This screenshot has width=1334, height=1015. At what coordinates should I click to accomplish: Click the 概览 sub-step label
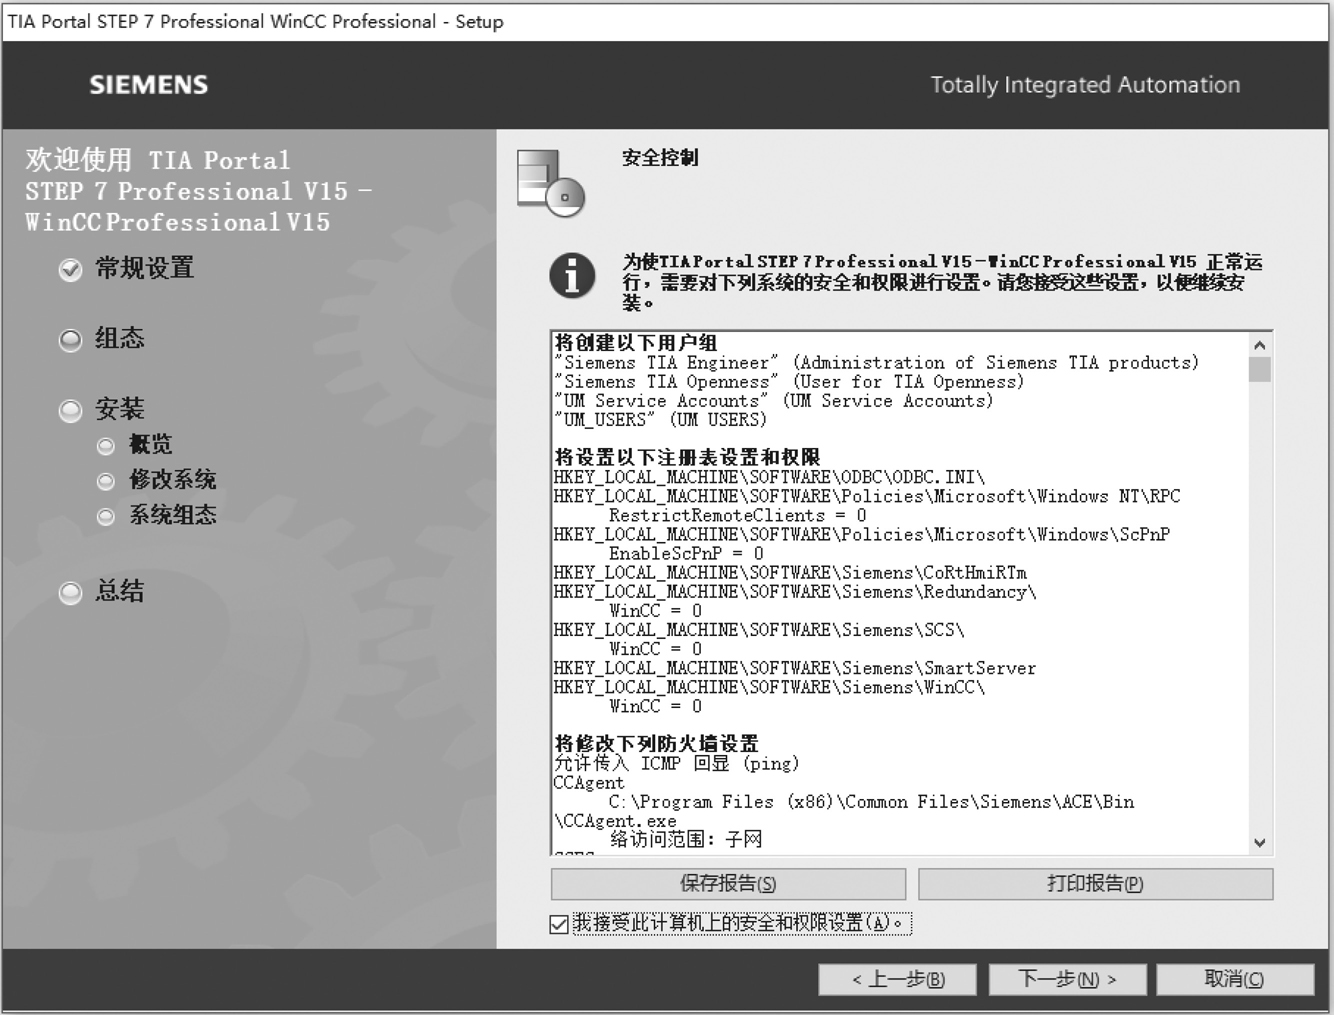click(x=151, y=445)
